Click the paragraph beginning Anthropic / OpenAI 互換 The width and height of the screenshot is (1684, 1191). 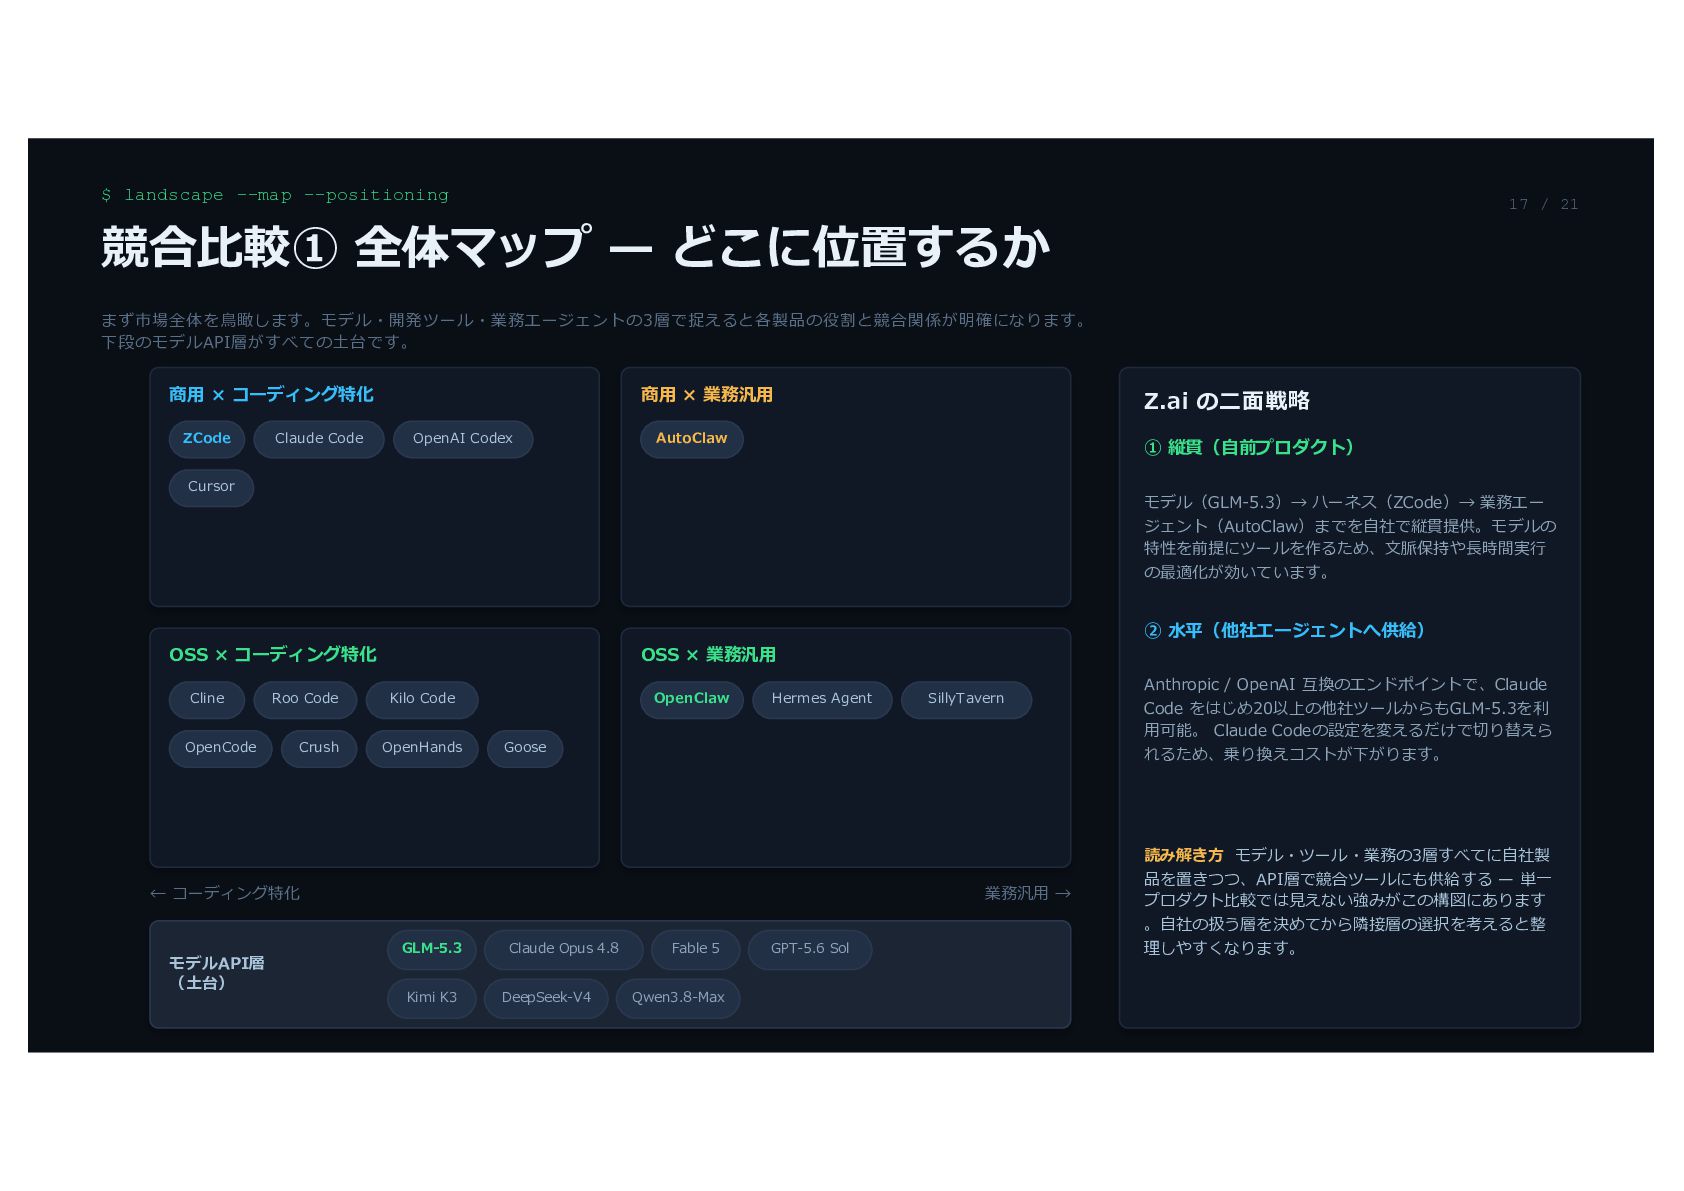1348,719
